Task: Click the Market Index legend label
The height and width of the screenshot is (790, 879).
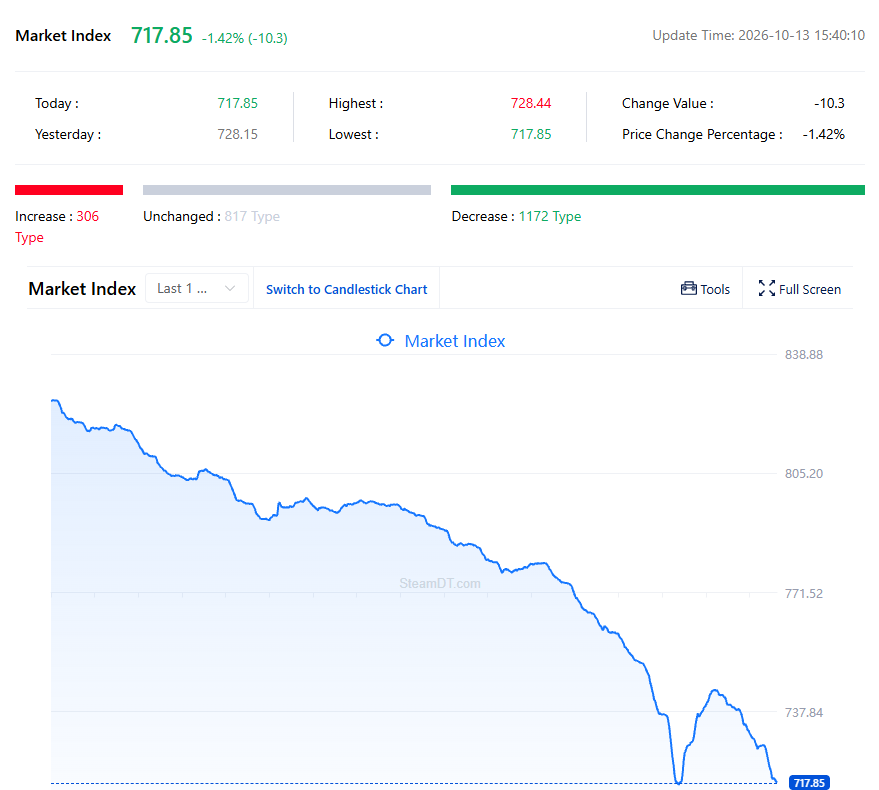Action: tap(455, 341)
